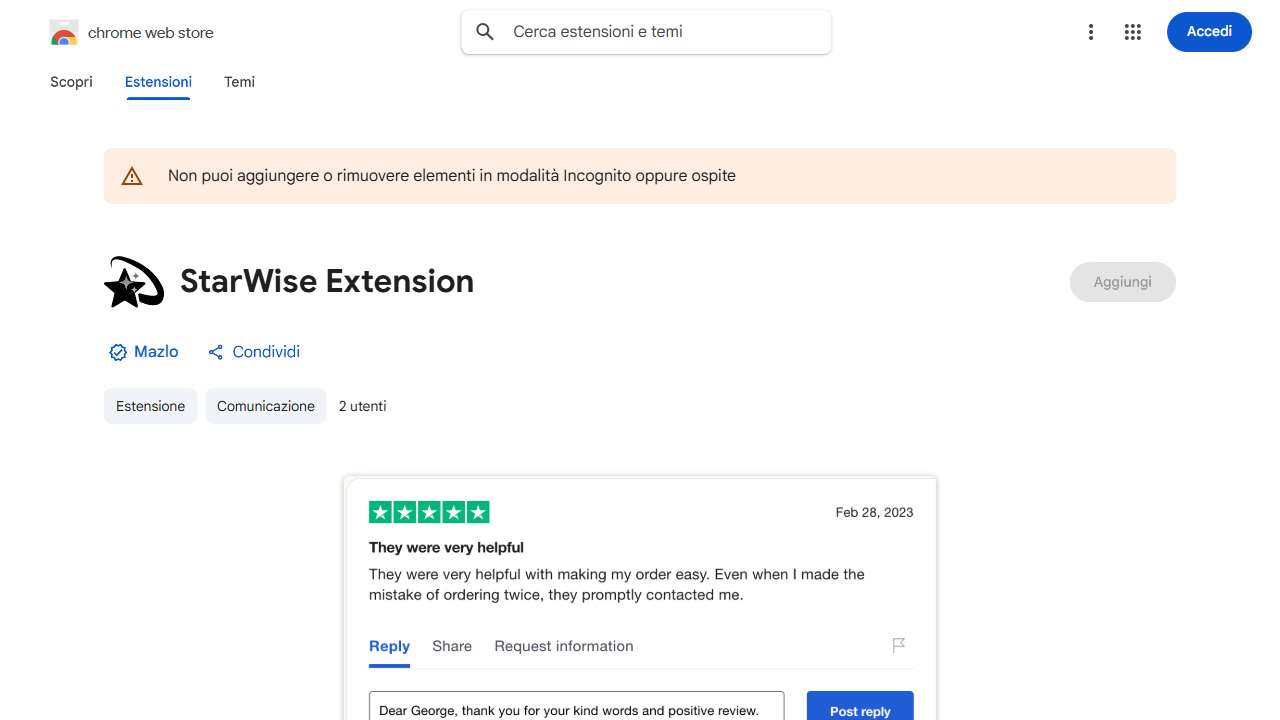Select the Estensione category chip
This screenshot has height=720, width=1280.
(150, 406)
